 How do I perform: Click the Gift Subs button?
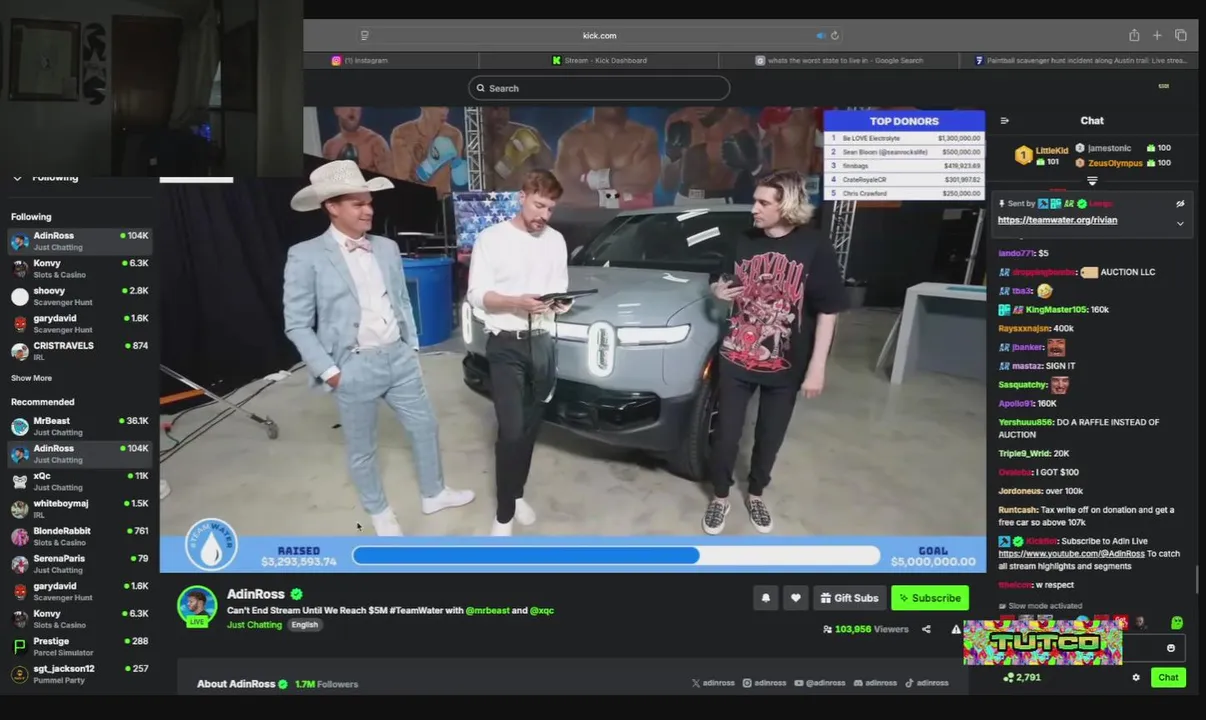point(850,598)
